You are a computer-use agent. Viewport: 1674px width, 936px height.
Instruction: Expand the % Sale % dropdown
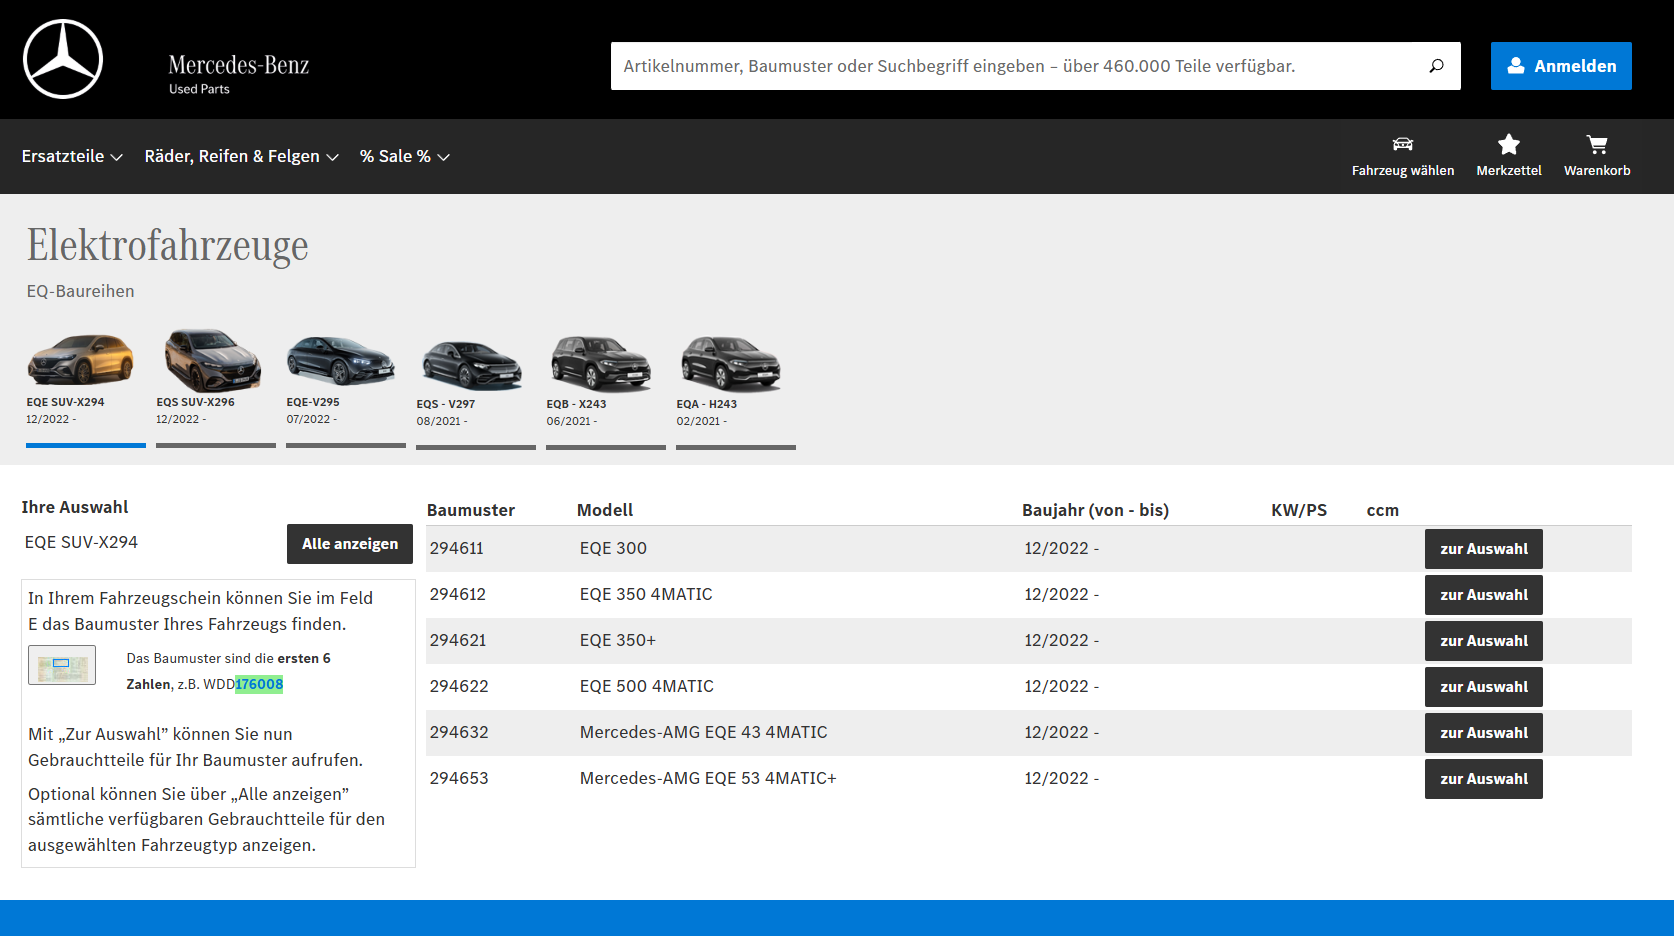pyautogui.click(x=404, y=156)
